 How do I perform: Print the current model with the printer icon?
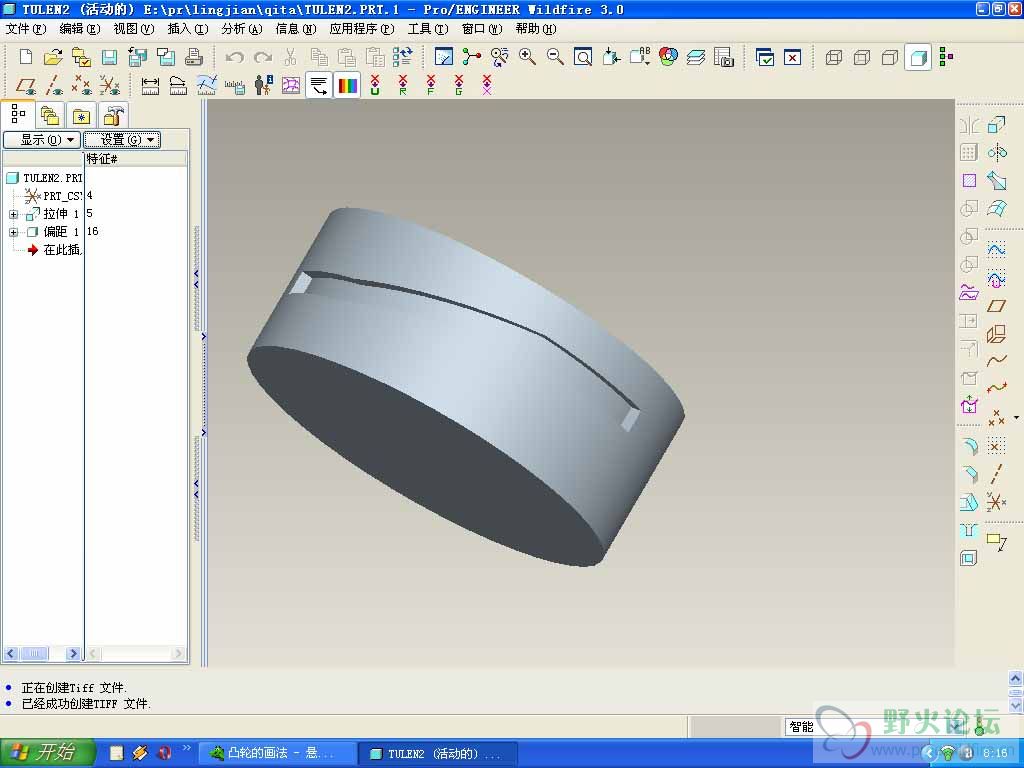coord(193,57)
